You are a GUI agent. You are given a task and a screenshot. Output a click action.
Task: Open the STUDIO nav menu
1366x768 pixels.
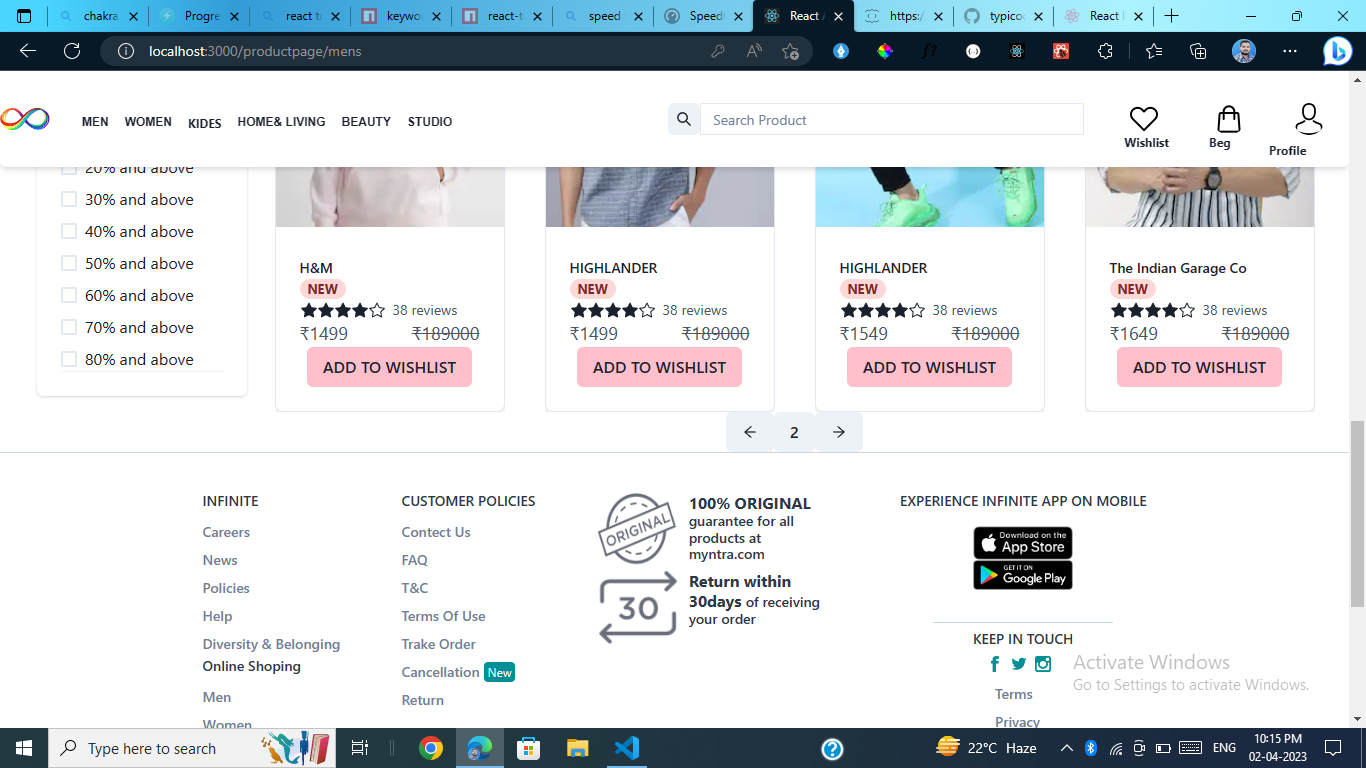coord(430,122)
